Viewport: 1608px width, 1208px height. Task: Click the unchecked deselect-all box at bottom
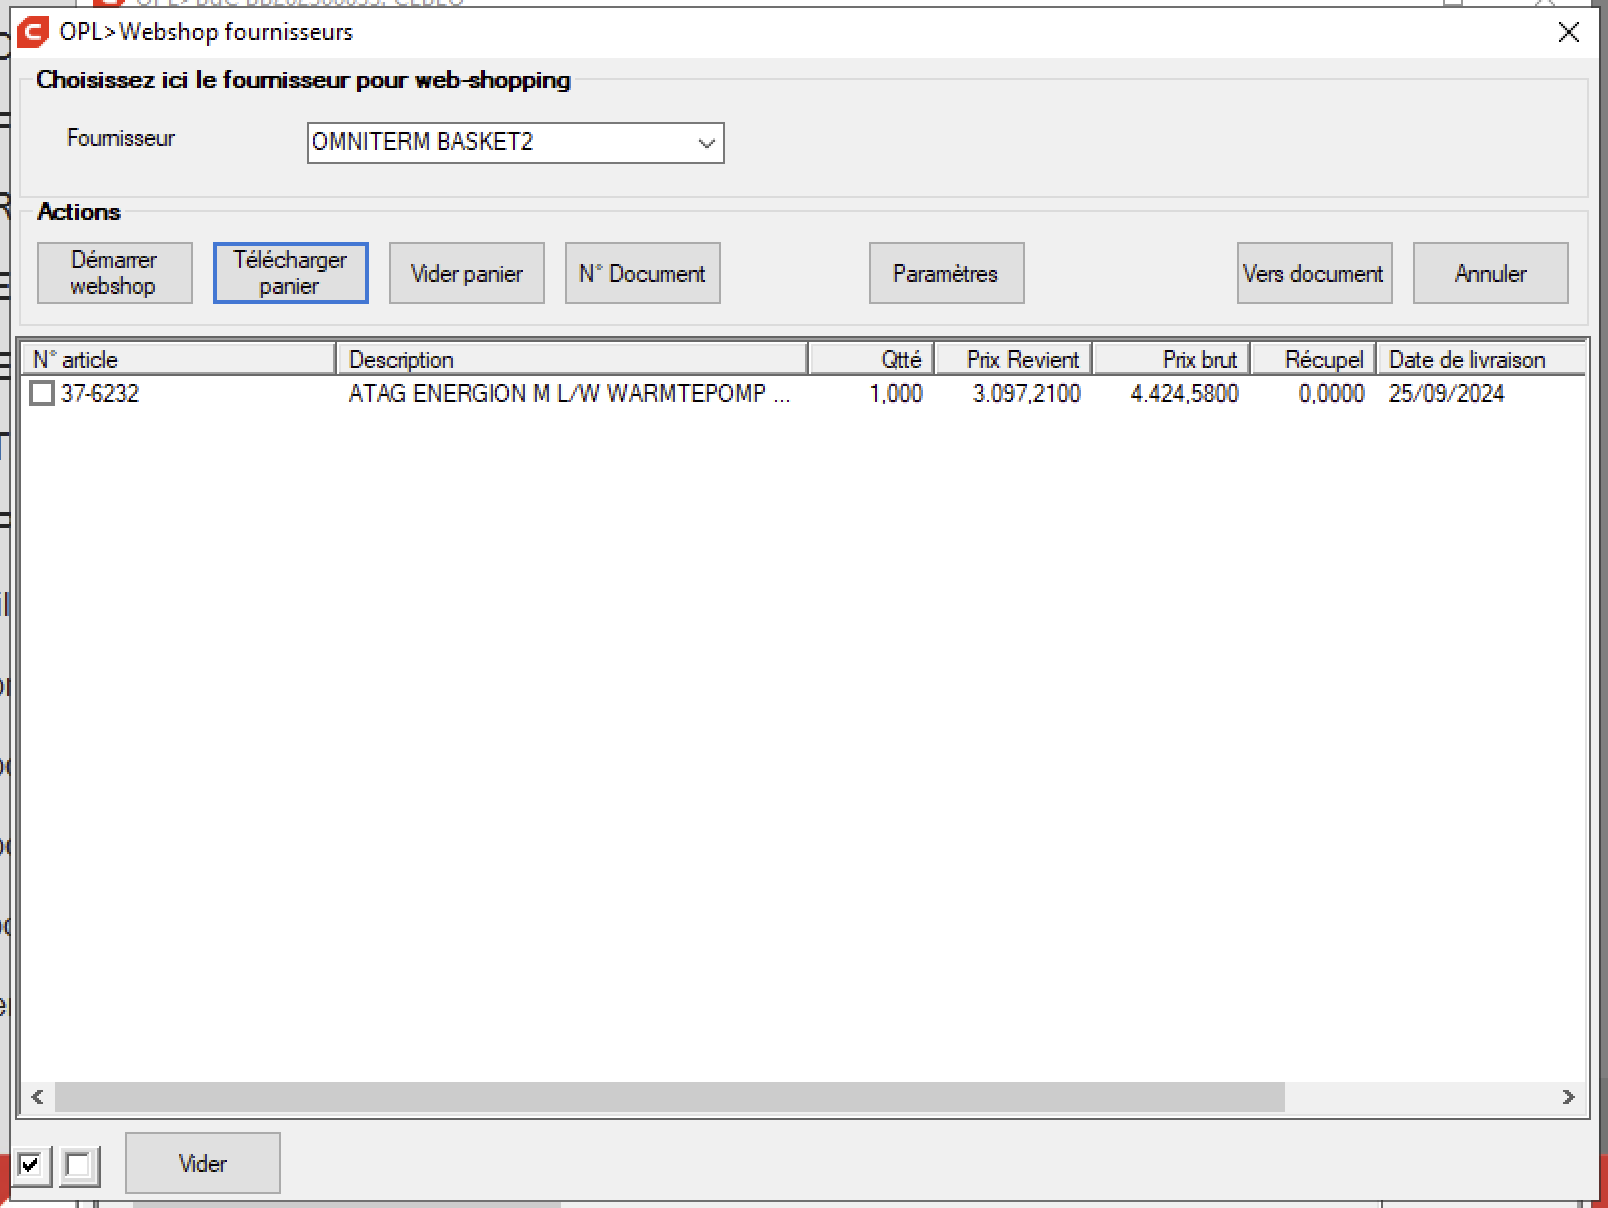[78, 1165]
